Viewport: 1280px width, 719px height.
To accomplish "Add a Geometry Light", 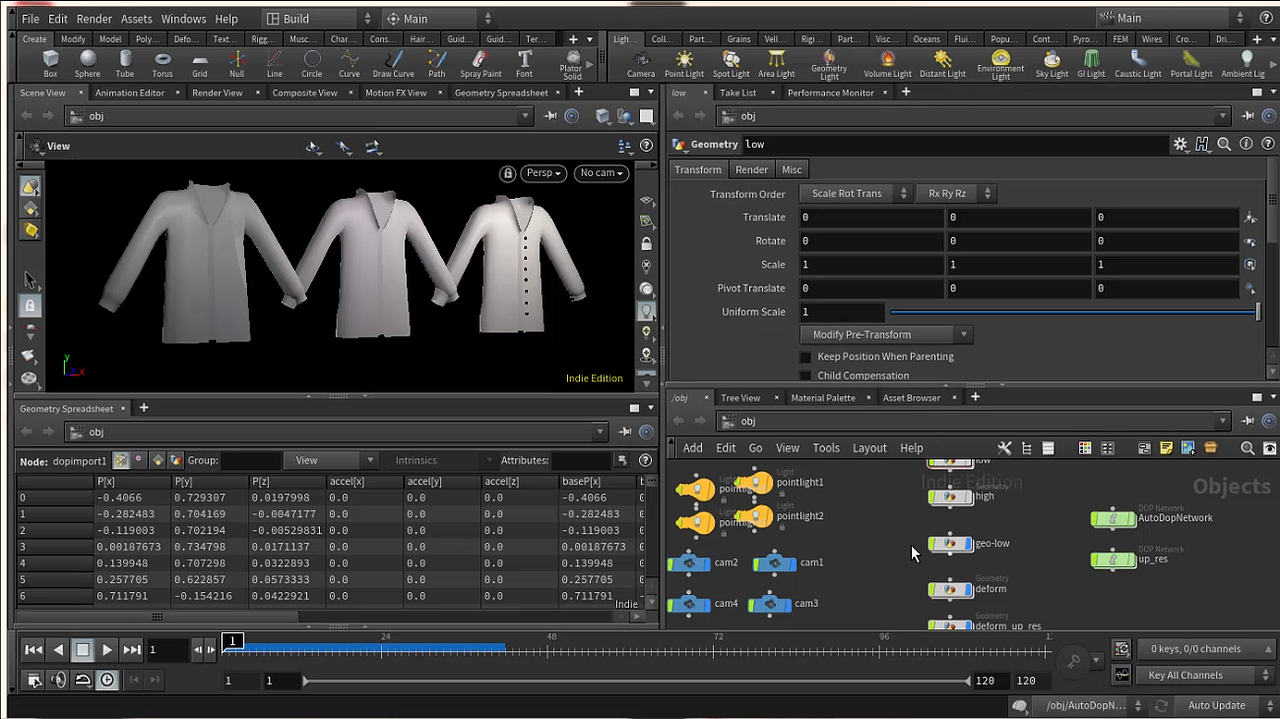I will tap(829, 65).
